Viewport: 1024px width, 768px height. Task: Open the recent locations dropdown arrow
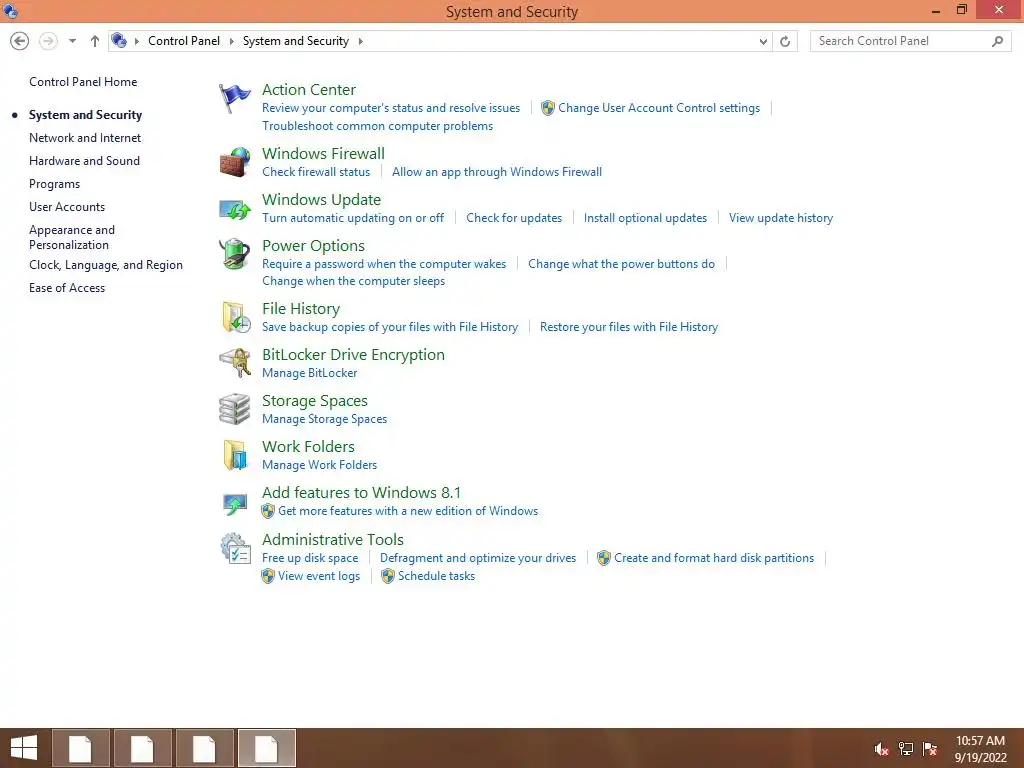(x=72, y=41)
